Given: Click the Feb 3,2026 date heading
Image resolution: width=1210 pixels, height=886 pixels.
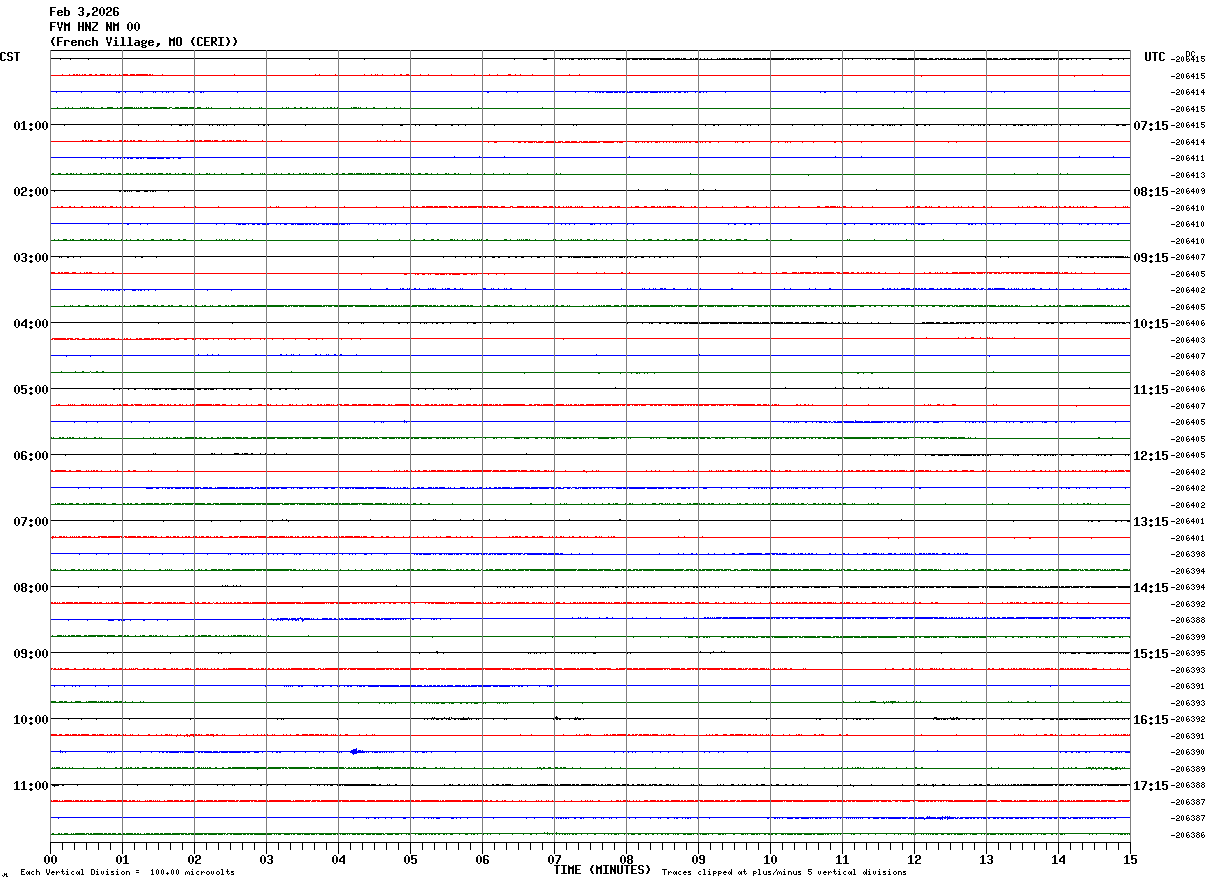Looking at the screenshot, I should pos(84,12).
